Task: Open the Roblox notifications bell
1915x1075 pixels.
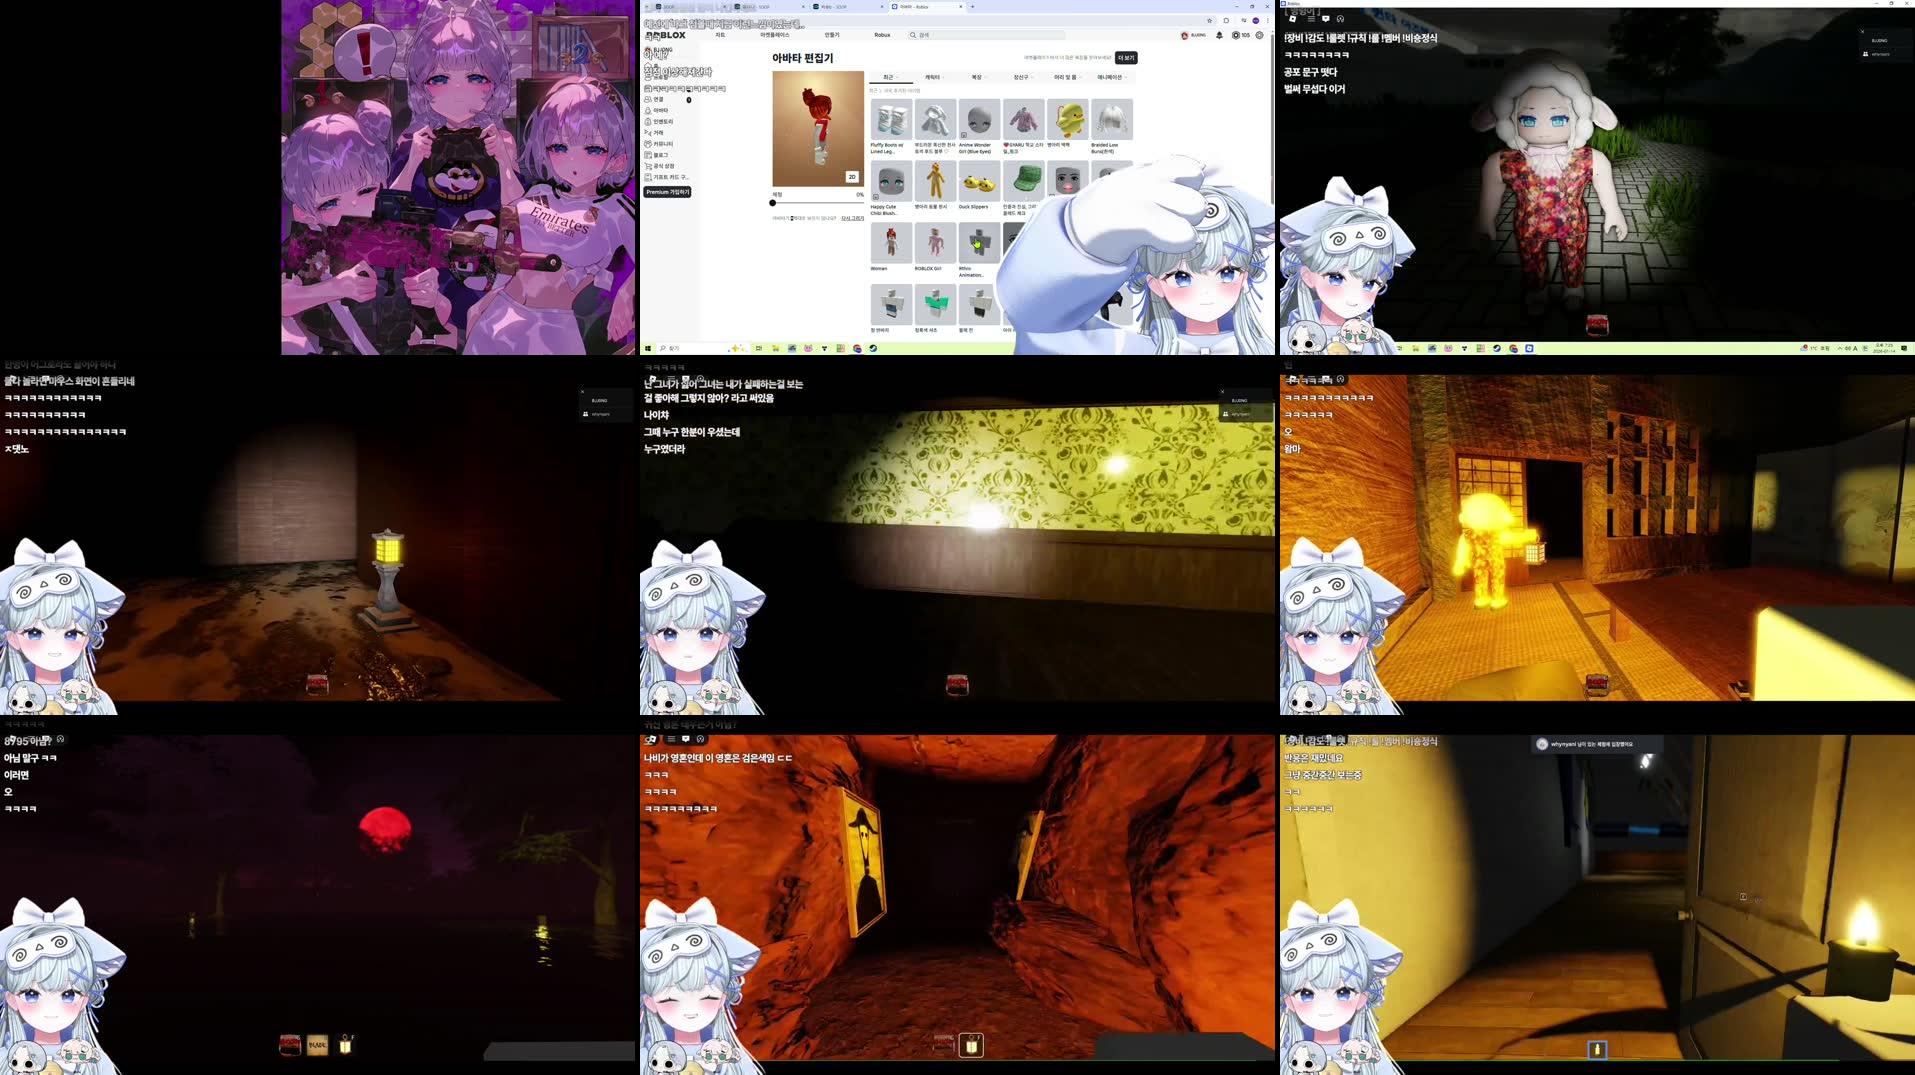Action: pos(1218,35)
